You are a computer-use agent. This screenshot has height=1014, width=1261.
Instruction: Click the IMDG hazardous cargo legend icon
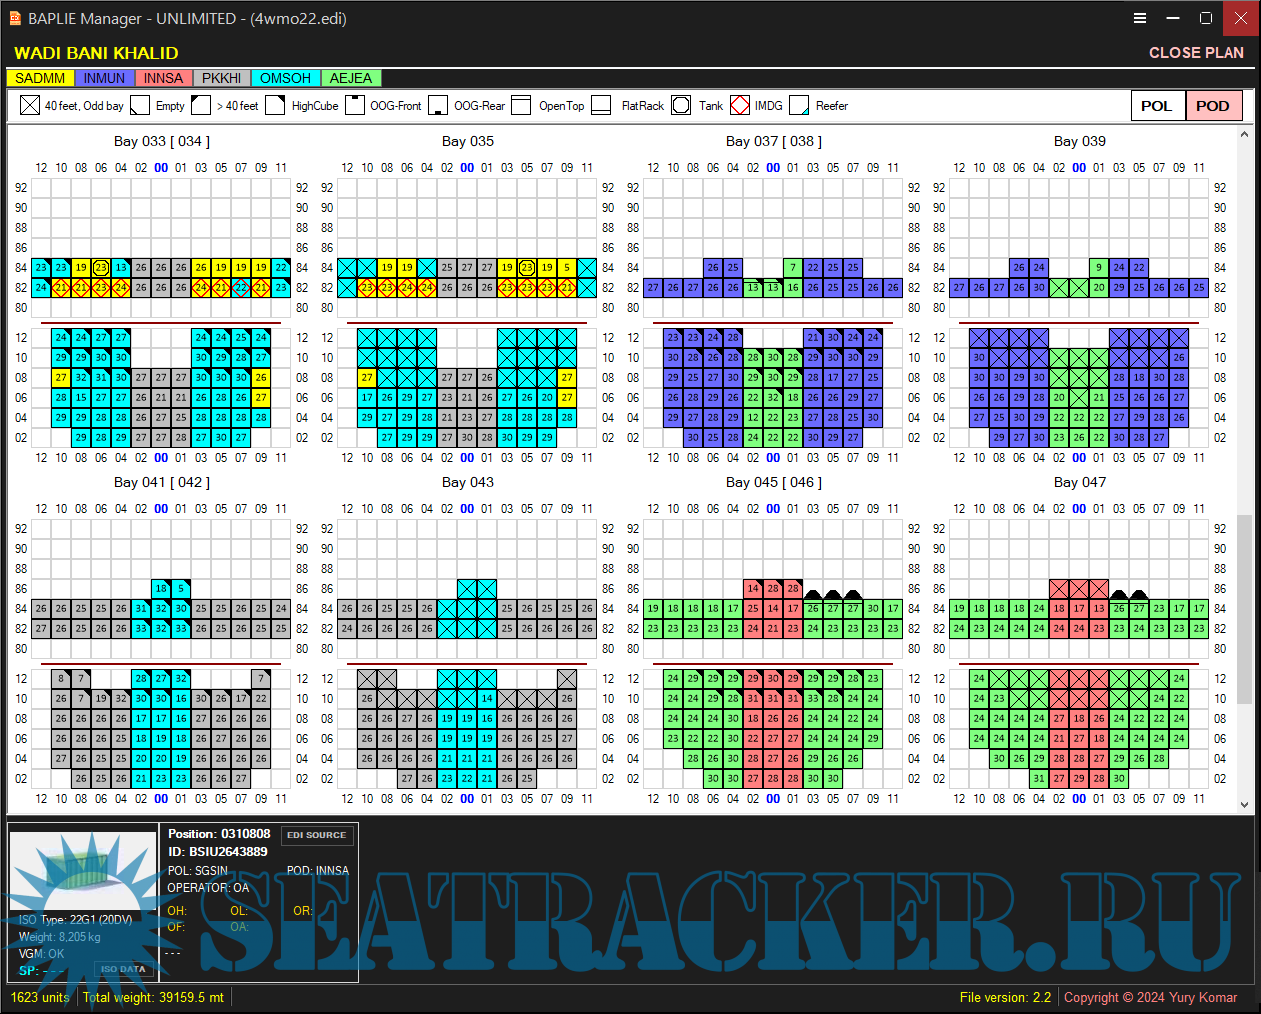pos(740,105)
